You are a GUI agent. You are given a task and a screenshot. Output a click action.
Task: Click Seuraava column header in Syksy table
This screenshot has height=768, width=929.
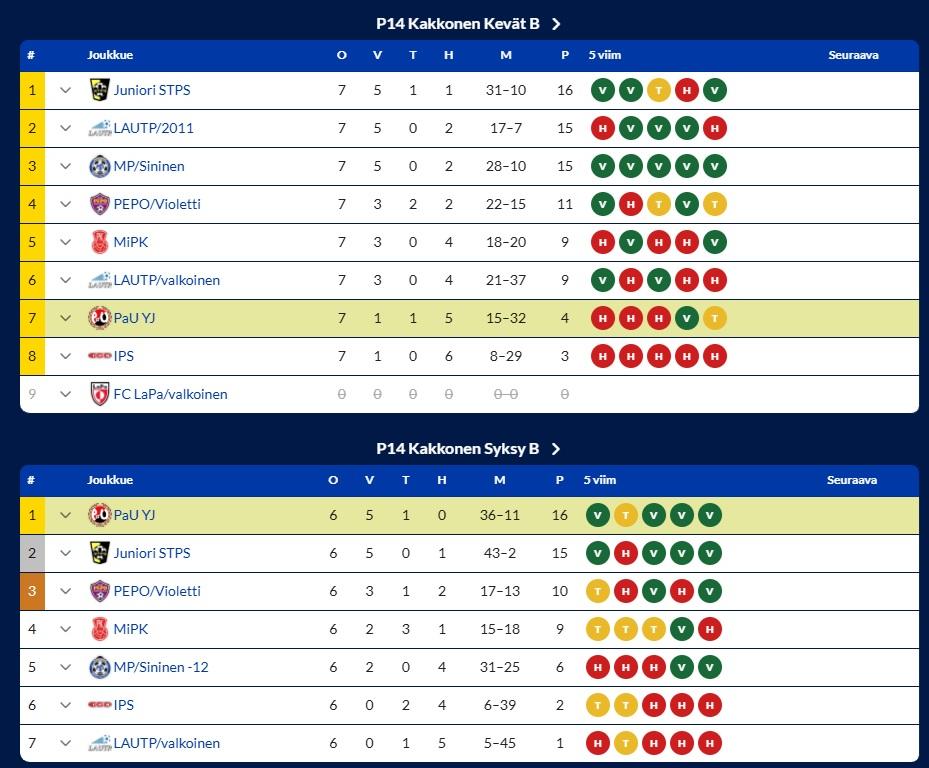[852, 480]
